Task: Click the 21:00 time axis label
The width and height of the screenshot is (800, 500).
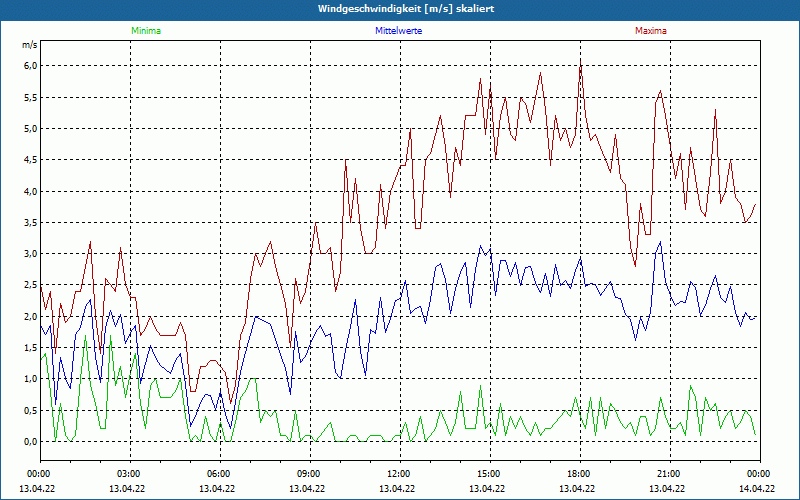Action: click(x=669, y=474)
